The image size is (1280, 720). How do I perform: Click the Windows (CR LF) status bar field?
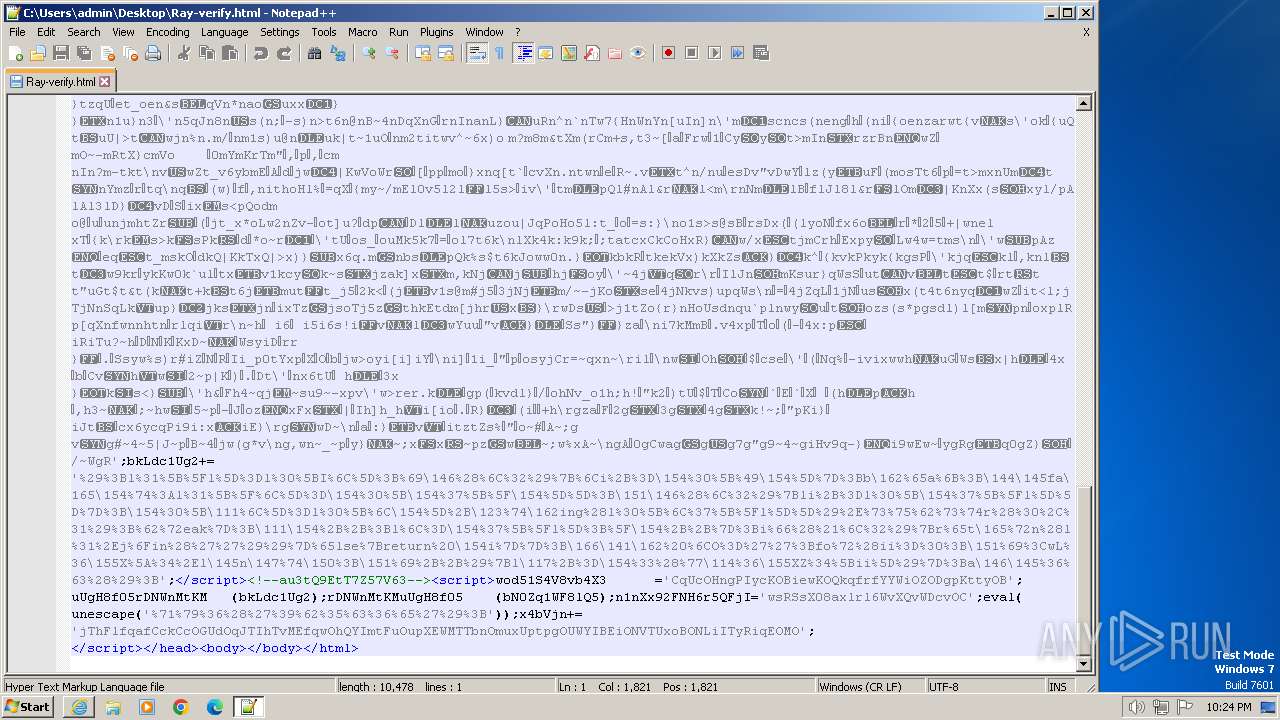point(870,687)
